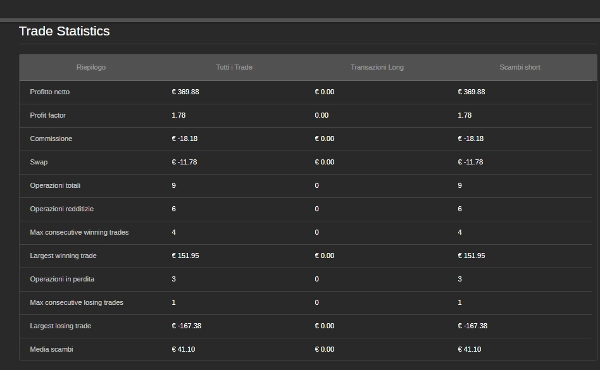The height and width of the screenshot is (370, 600).
Task: Select Swap value under Transazioni Long
Action: (x=324, y=162)
